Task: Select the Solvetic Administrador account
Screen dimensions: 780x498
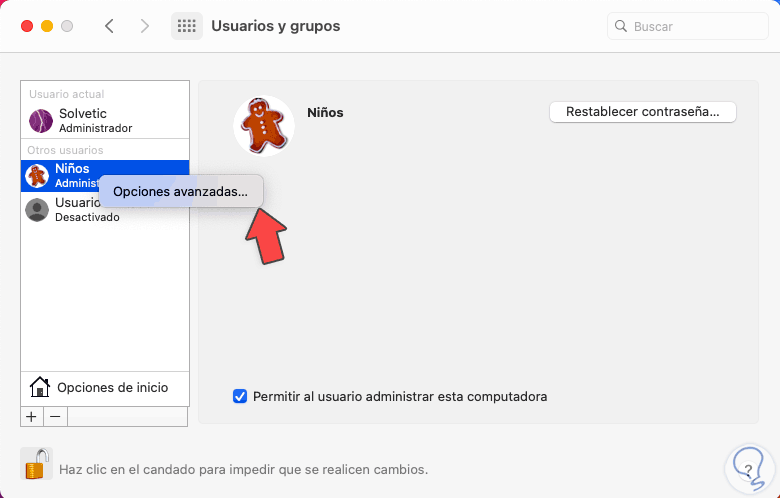Action: pyautogui.click(x=95, y=121)
